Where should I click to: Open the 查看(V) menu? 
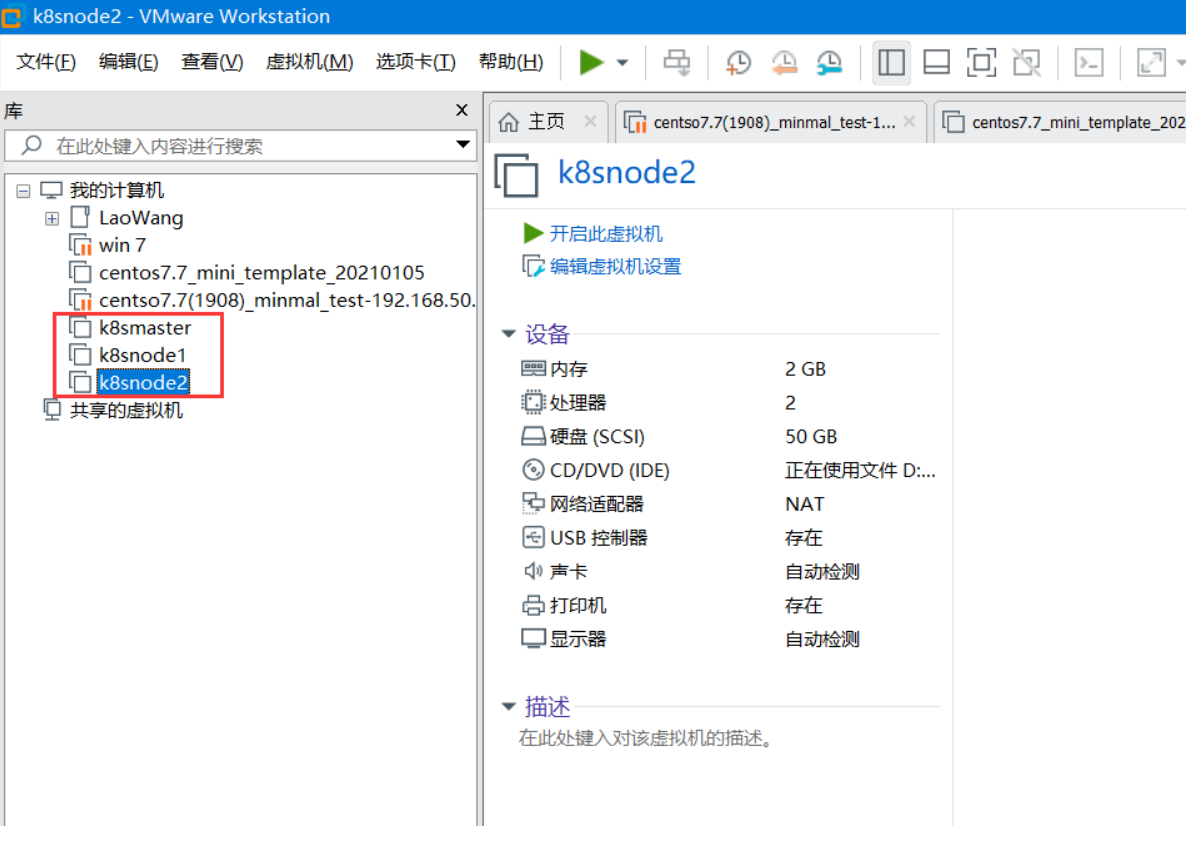coord(212,61)
